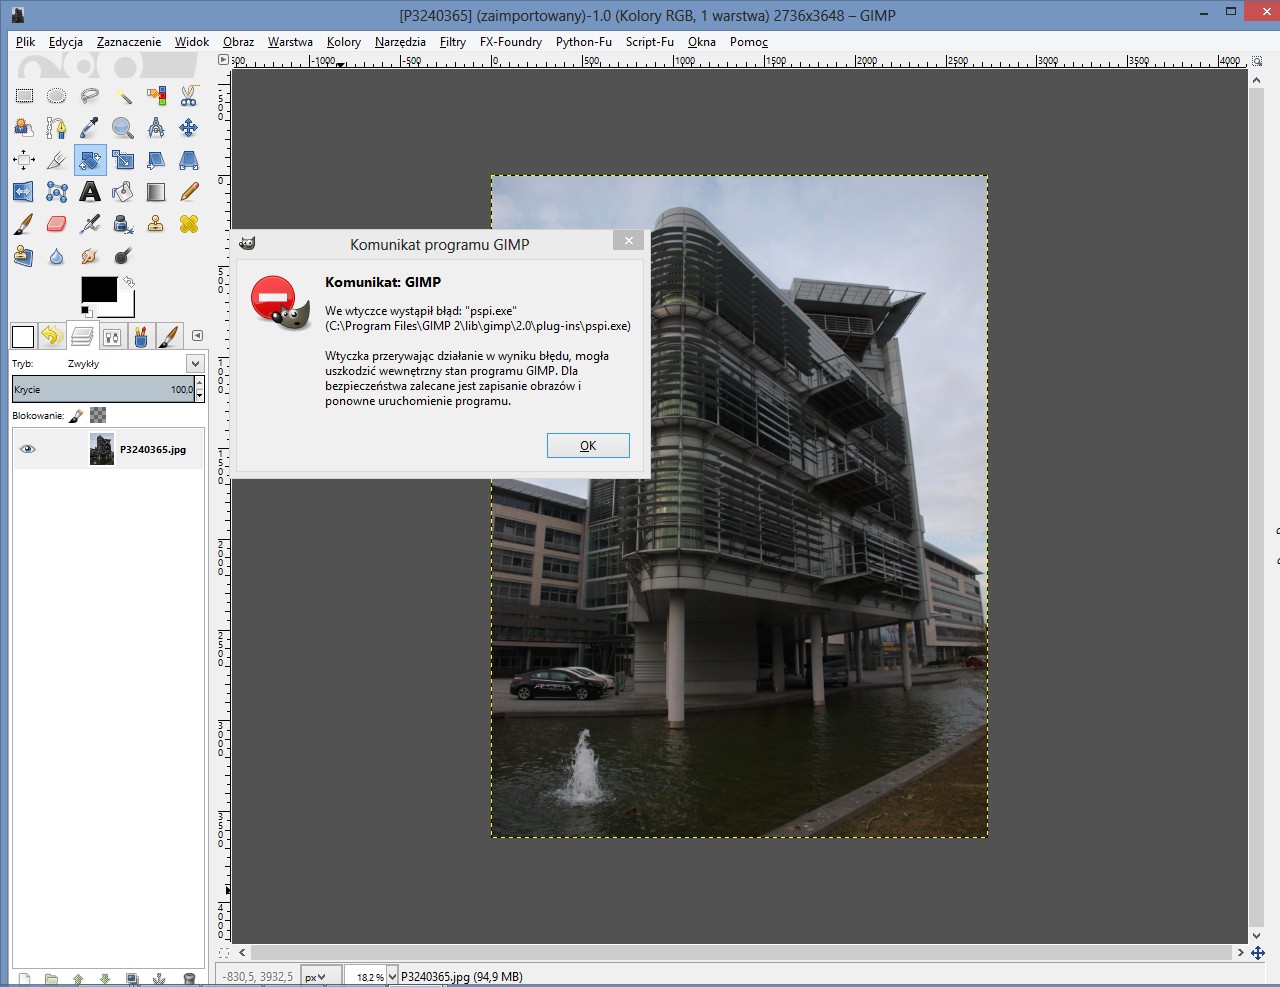Screen dimensions: 1280x987
Task: Click the black foreground color swatch
Action: 98,289
